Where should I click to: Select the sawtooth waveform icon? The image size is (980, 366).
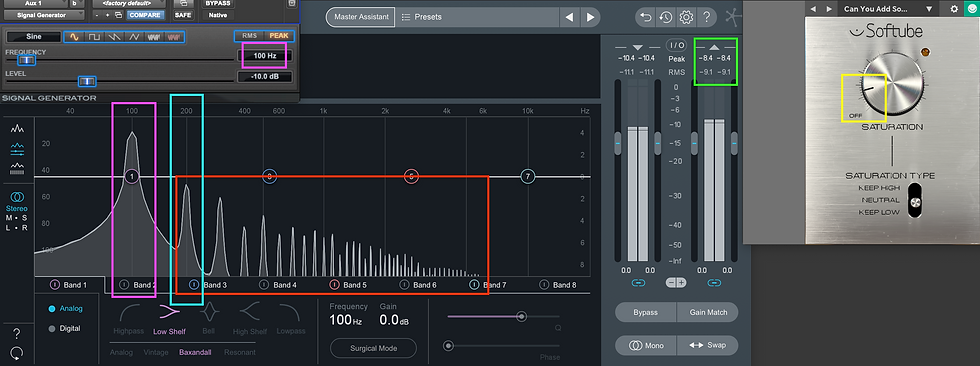click(114, 37)
